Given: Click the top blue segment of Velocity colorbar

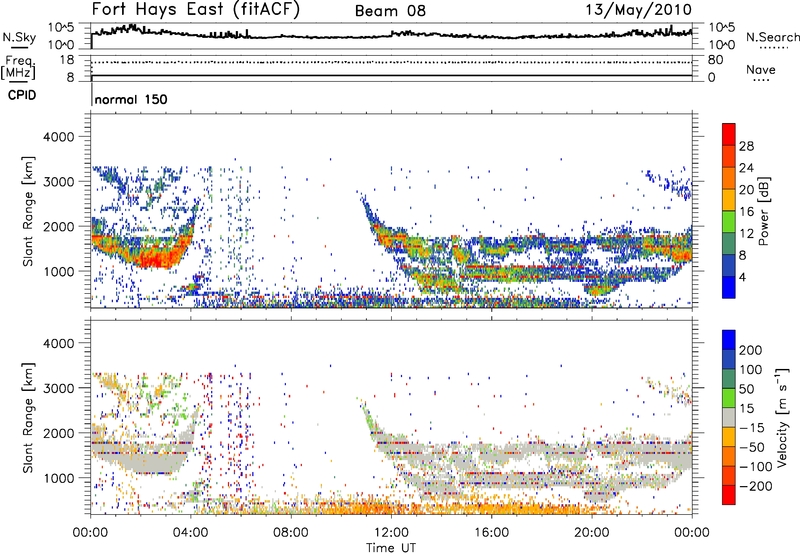Looking at the screenshot, I should [729, 339].
